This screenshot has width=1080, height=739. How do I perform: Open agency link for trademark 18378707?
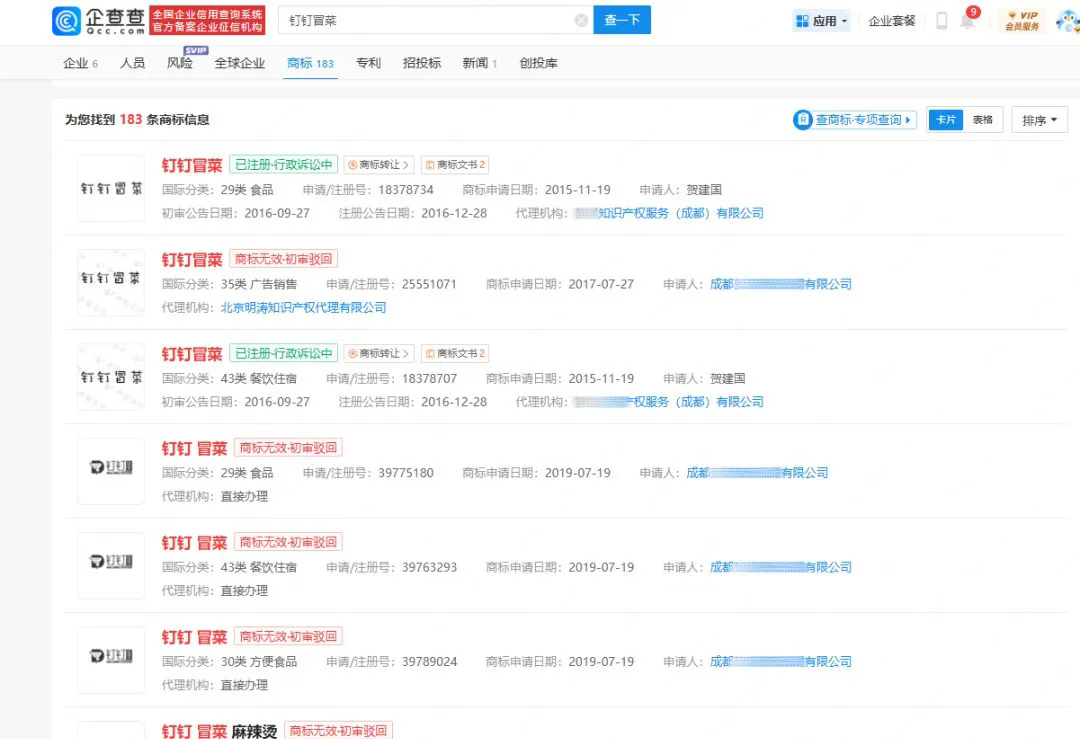point(669,402)
